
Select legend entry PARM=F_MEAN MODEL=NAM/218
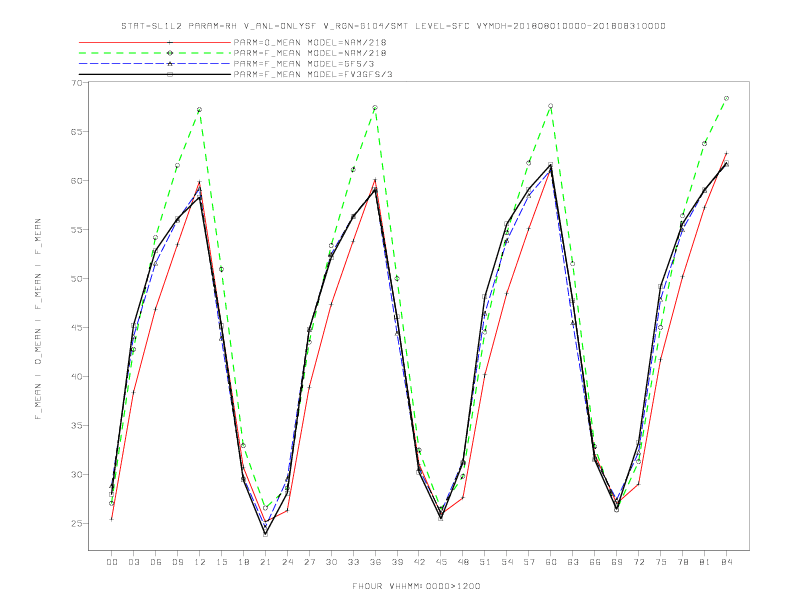pyautogui.click(x=310, y=53)
